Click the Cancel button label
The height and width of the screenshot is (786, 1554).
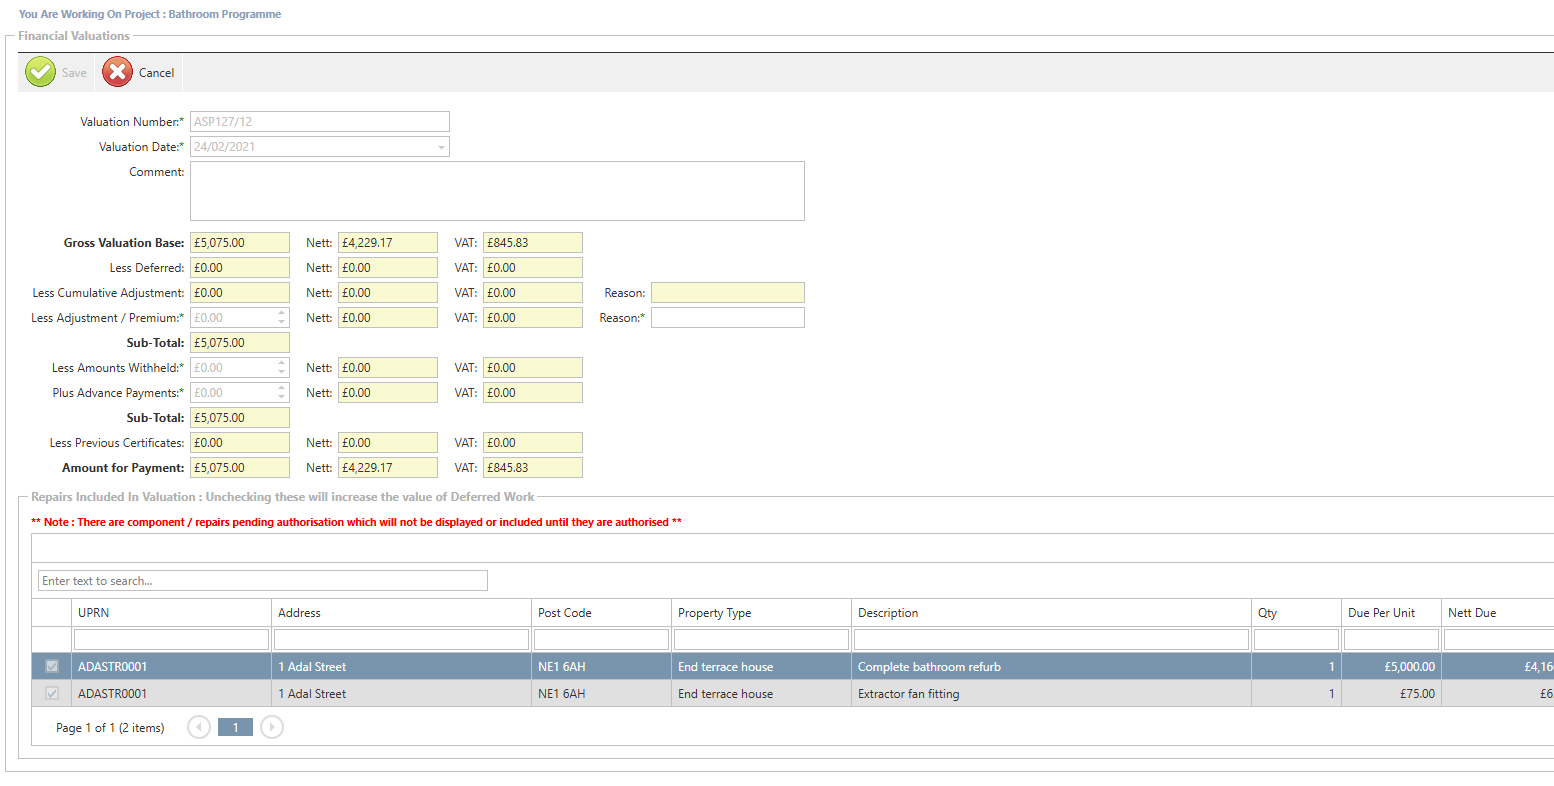(x=156, y=73)
